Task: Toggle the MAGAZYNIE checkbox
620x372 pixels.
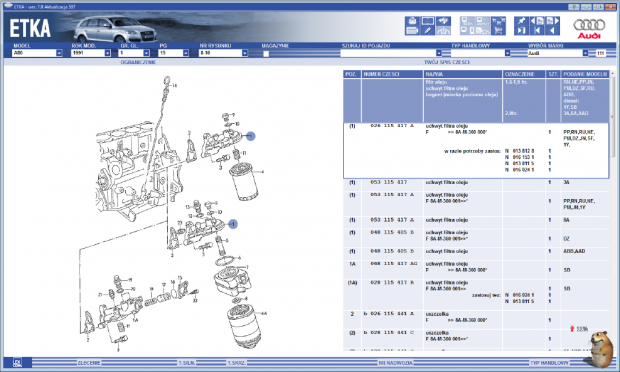Action: pos(266,53)
